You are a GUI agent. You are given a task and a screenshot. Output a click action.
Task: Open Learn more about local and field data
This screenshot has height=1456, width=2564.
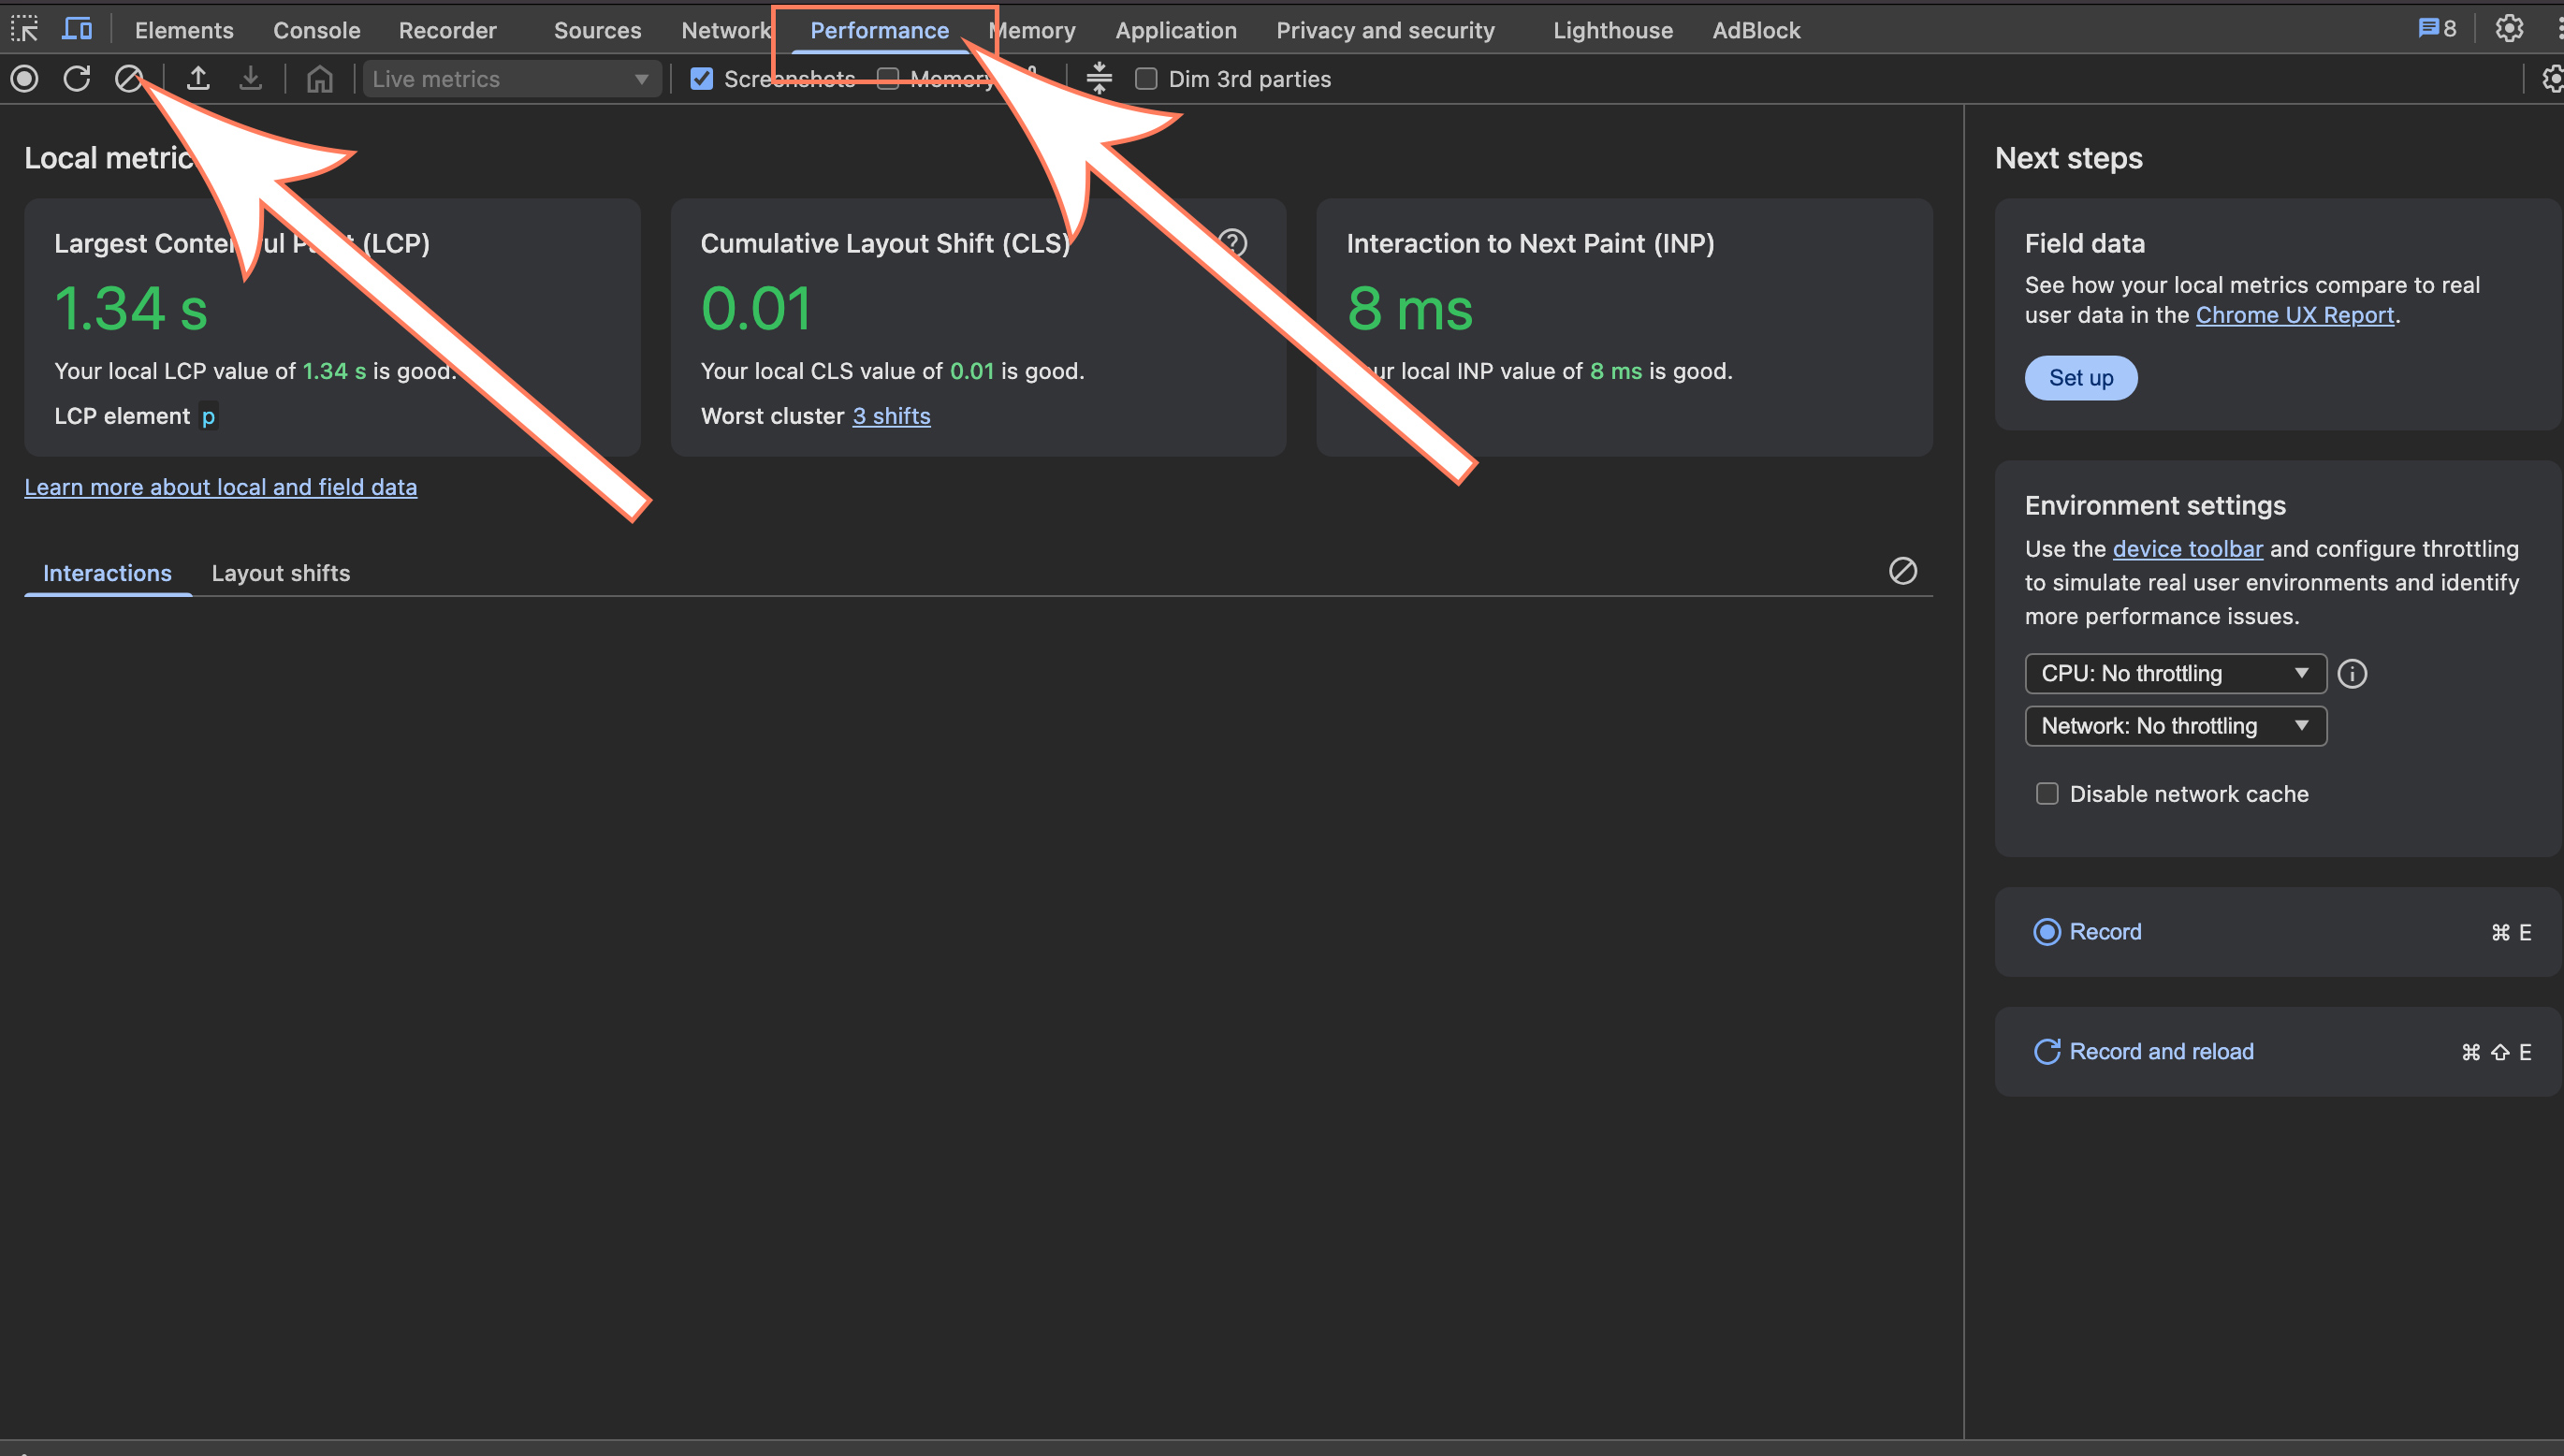click(221, 487)
